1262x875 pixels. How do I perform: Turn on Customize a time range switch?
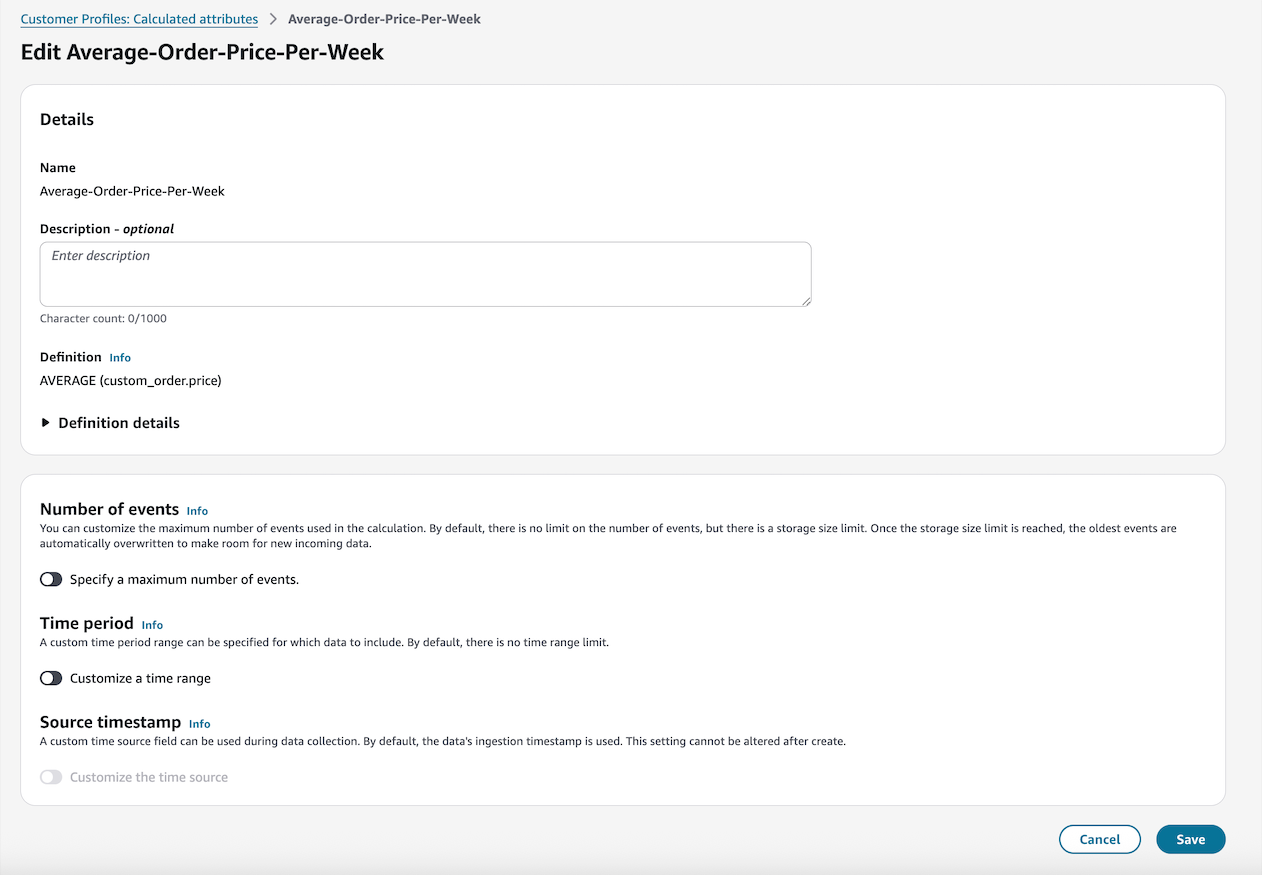[x=51, y=678]
